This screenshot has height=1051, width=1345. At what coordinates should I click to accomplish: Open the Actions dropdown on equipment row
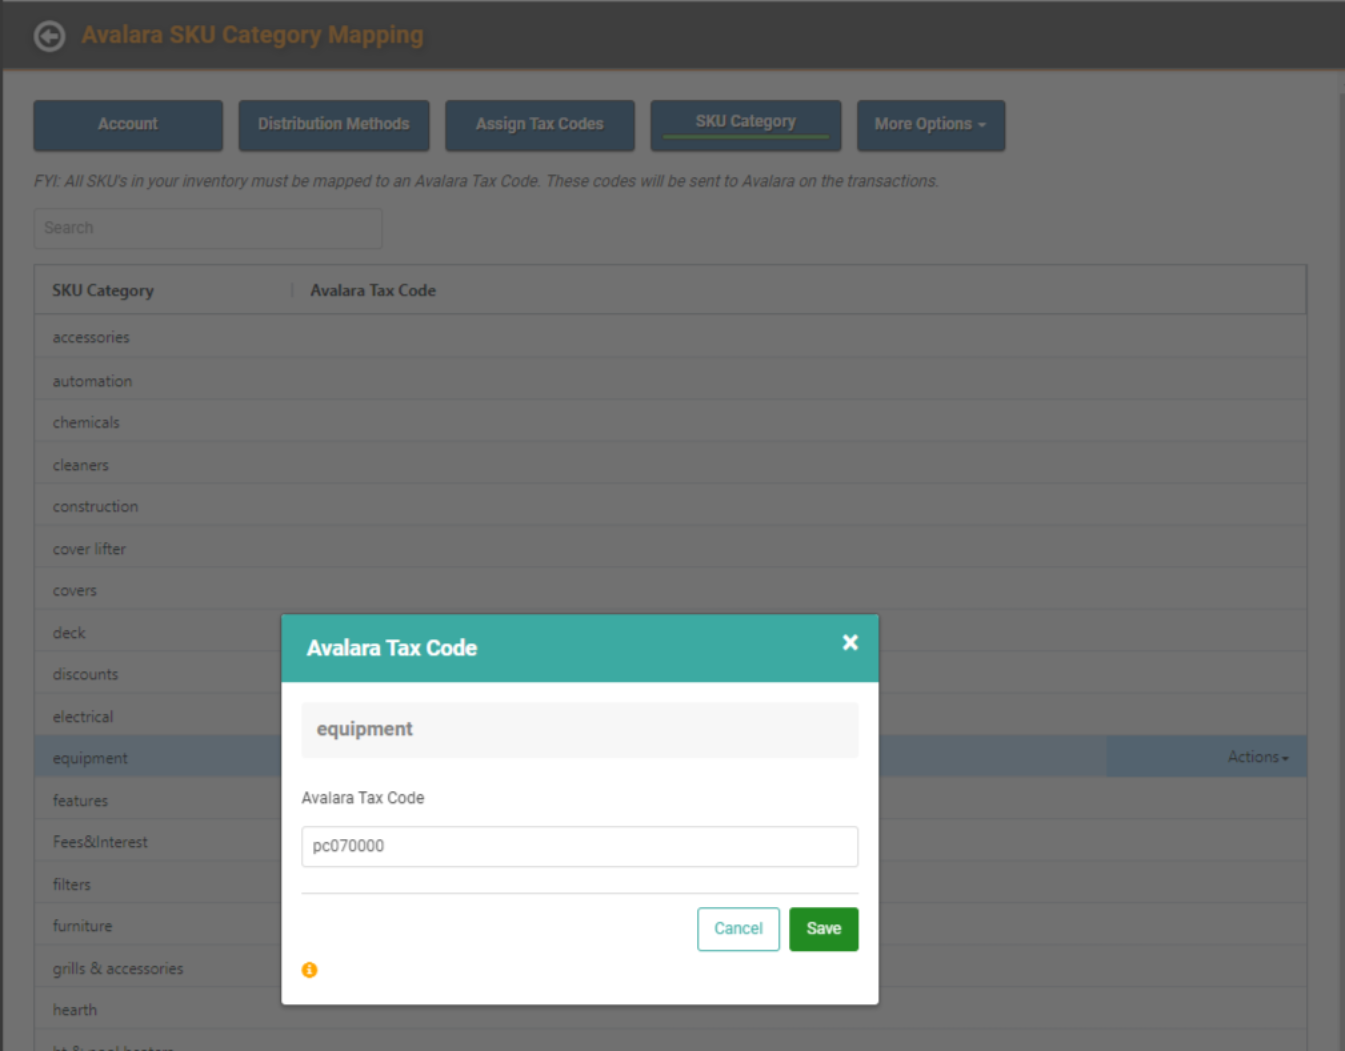coord(1258,757)
